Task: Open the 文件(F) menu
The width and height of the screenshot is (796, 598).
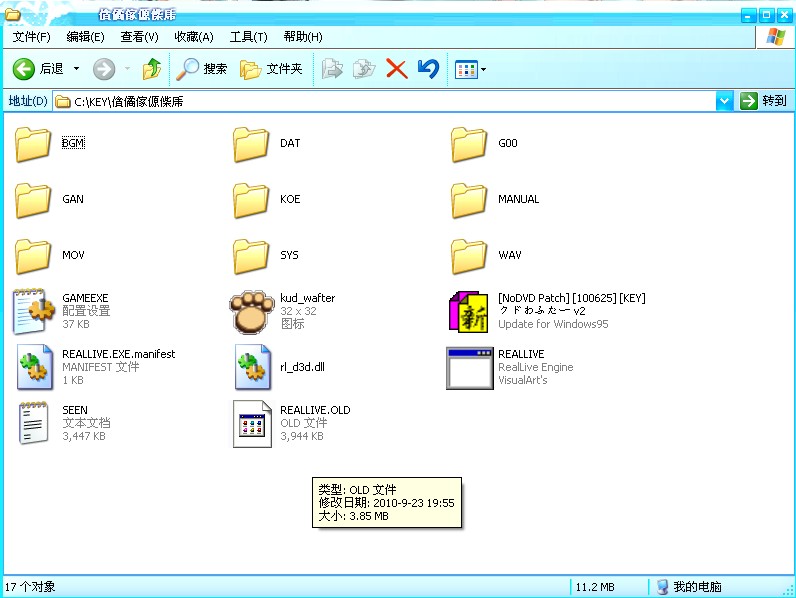Action: click(31, 37)
